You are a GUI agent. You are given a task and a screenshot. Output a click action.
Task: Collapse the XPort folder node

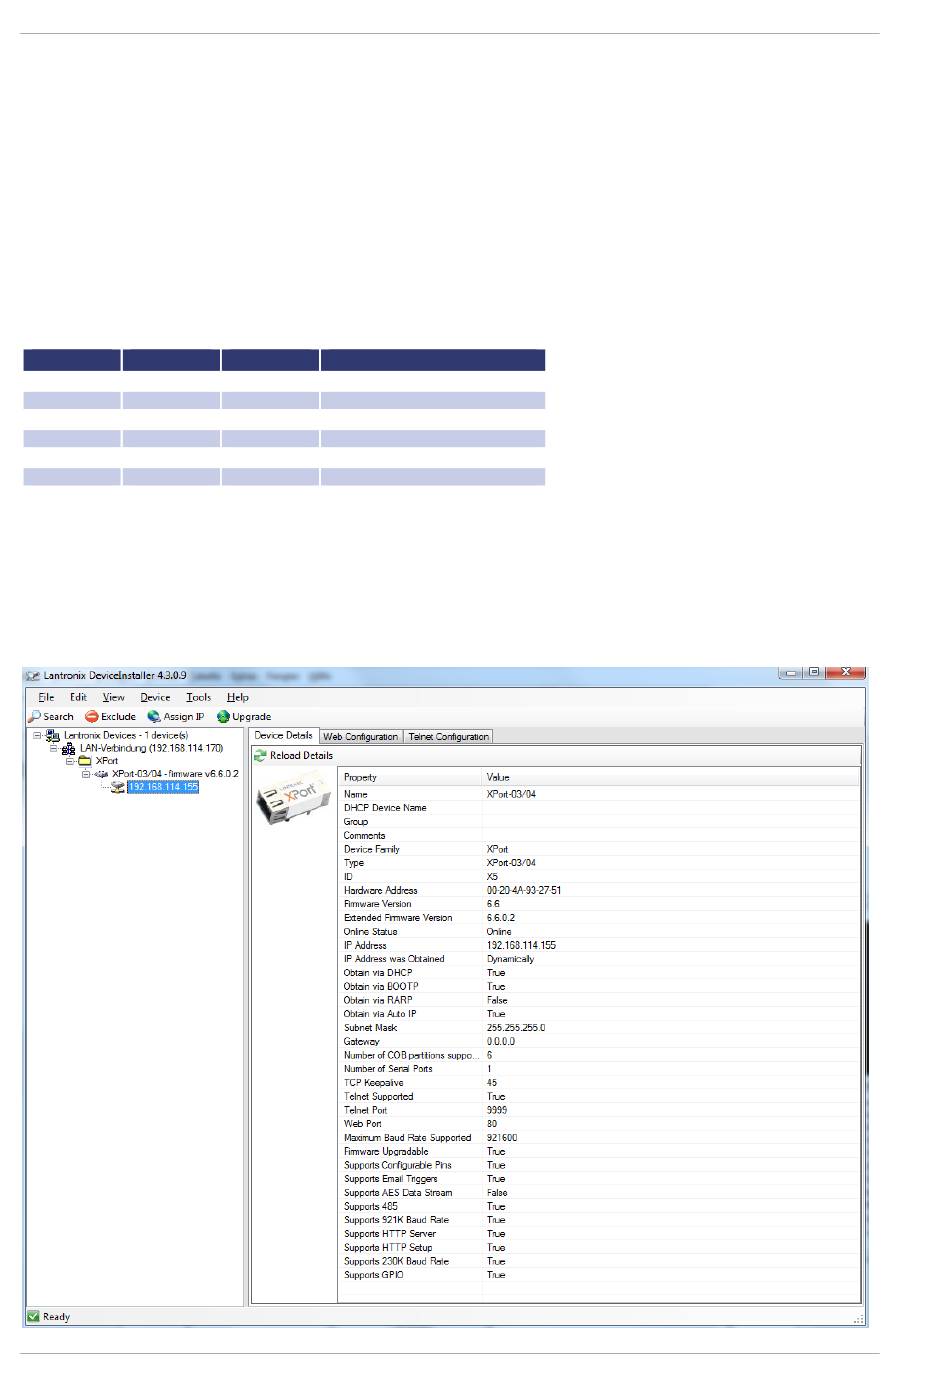(70, 761)
